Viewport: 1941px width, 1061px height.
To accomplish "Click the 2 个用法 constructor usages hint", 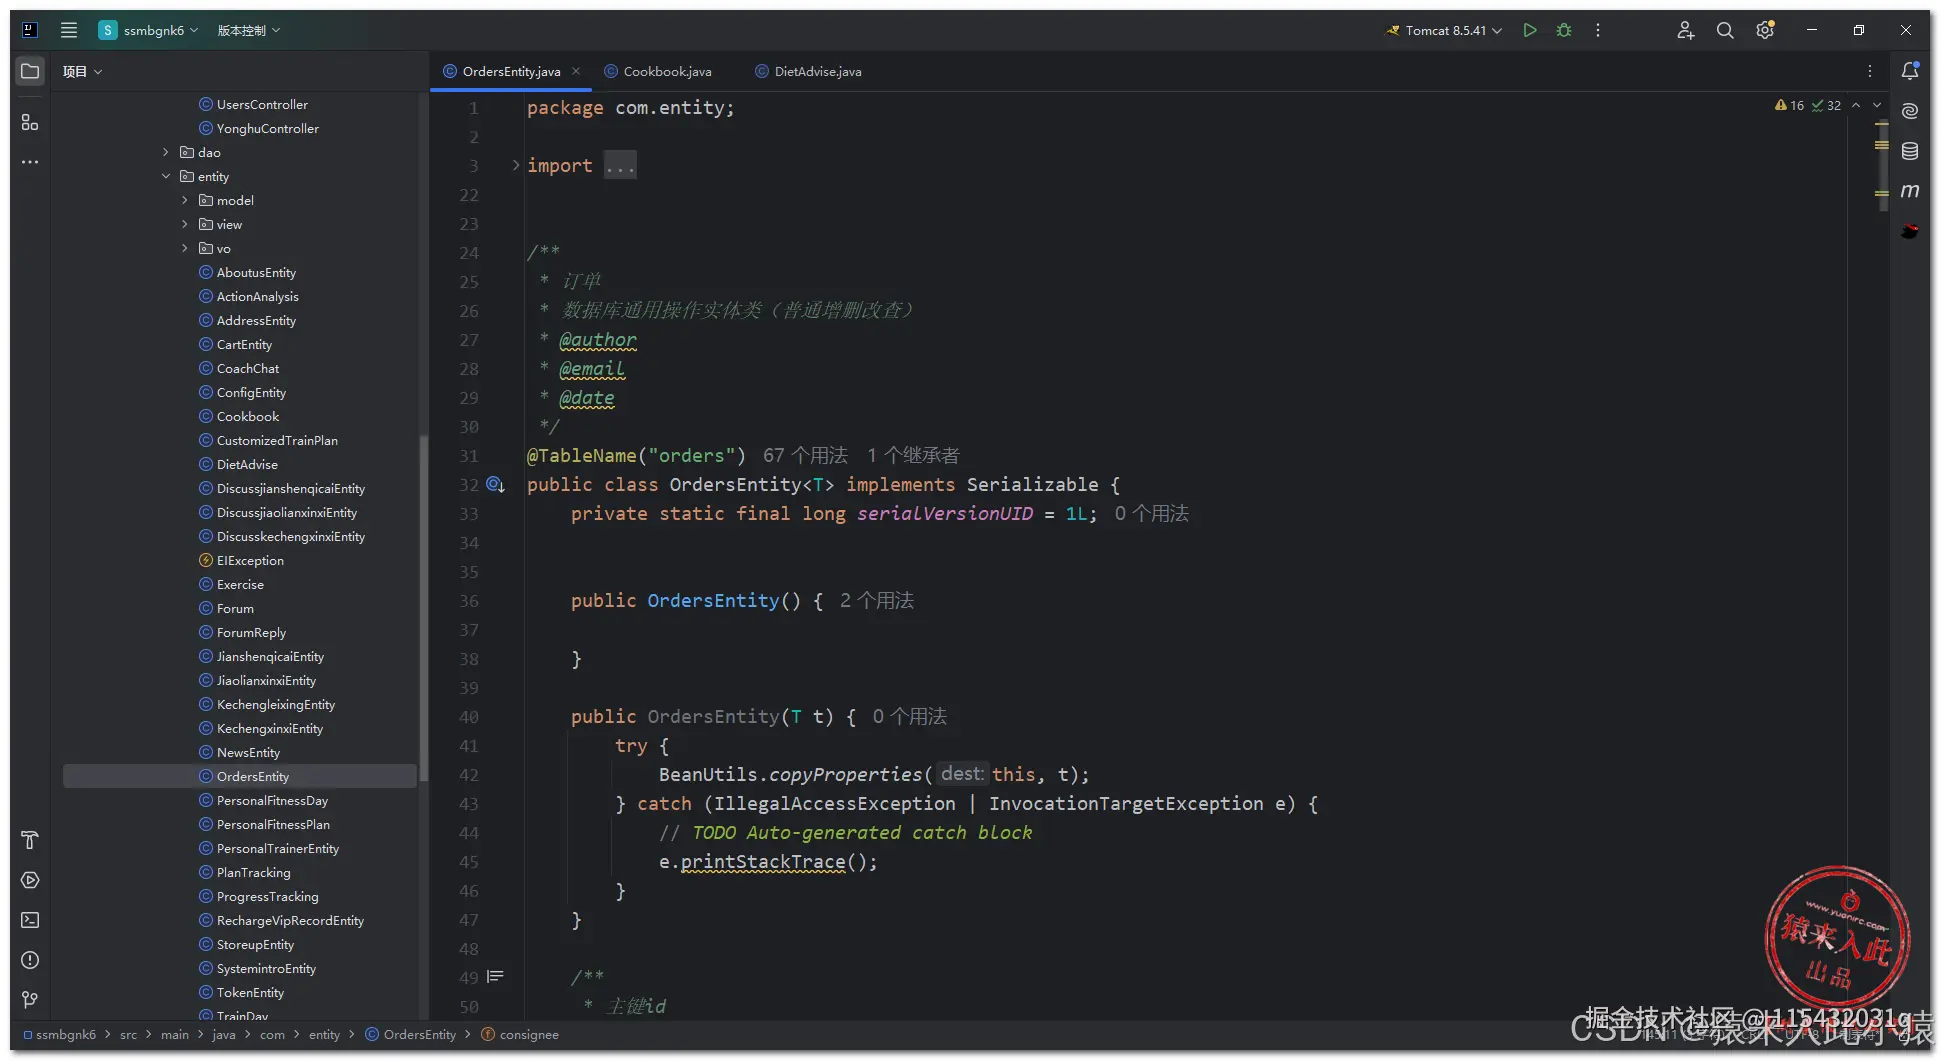I will pos(877,601).
